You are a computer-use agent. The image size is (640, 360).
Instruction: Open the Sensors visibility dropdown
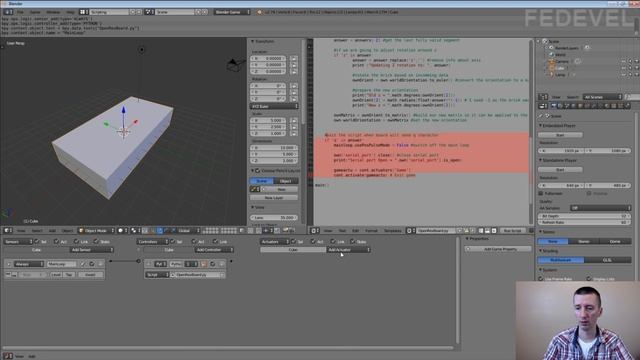pyautogui.click(x=18, y=242)
